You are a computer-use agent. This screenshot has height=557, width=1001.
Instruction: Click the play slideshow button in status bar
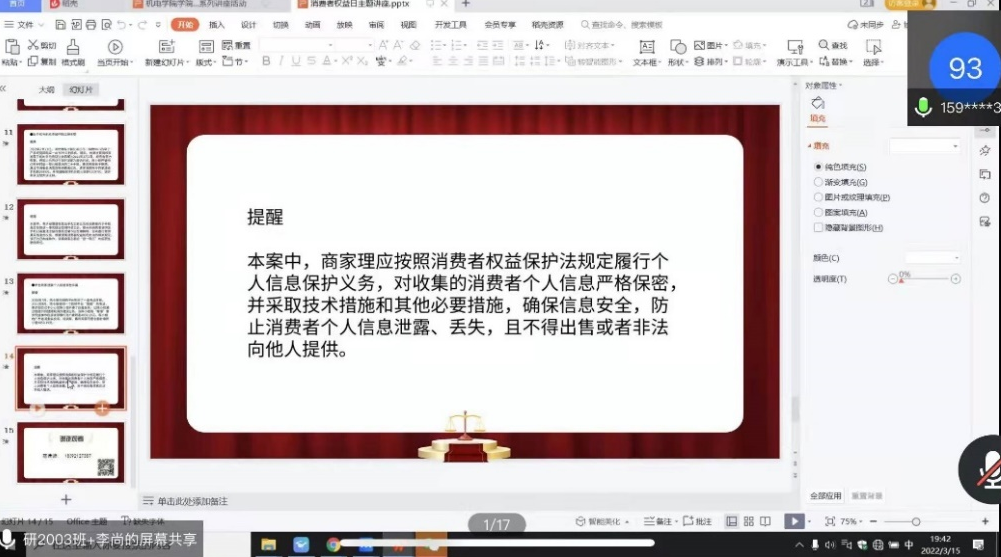pyautogui.click(x=792, y=521)
